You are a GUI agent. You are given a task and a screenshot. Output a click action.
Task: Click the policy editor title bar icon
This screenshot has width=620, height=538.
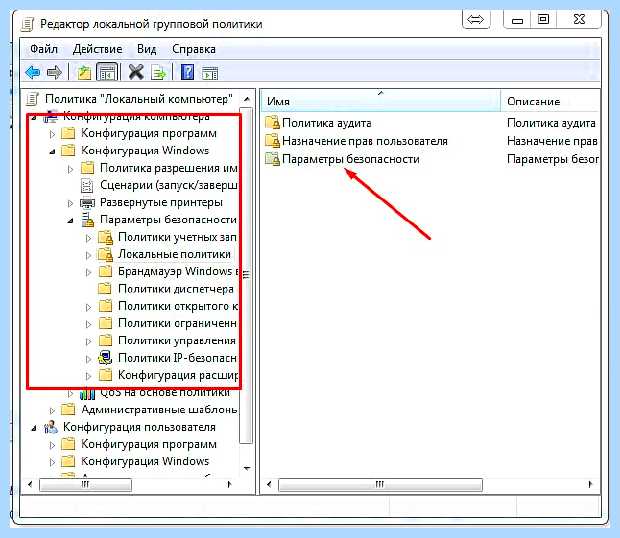pyautogui.click(x=27, y=24)
